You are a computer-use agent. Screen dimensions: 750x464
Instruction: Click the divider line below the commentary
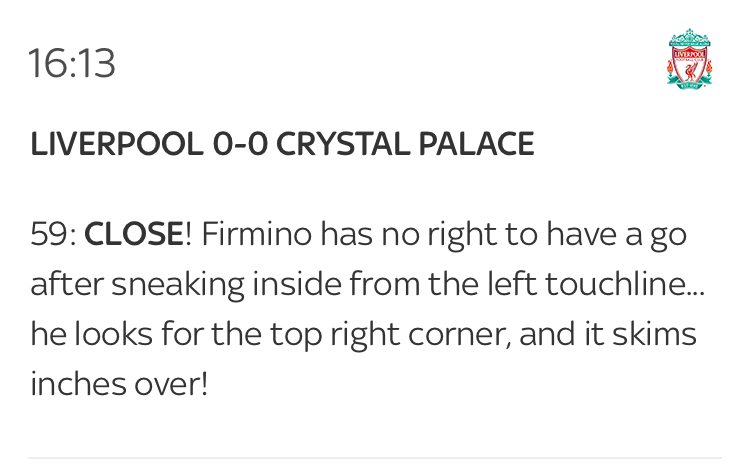pyautogui.click(x=375, y=458)
